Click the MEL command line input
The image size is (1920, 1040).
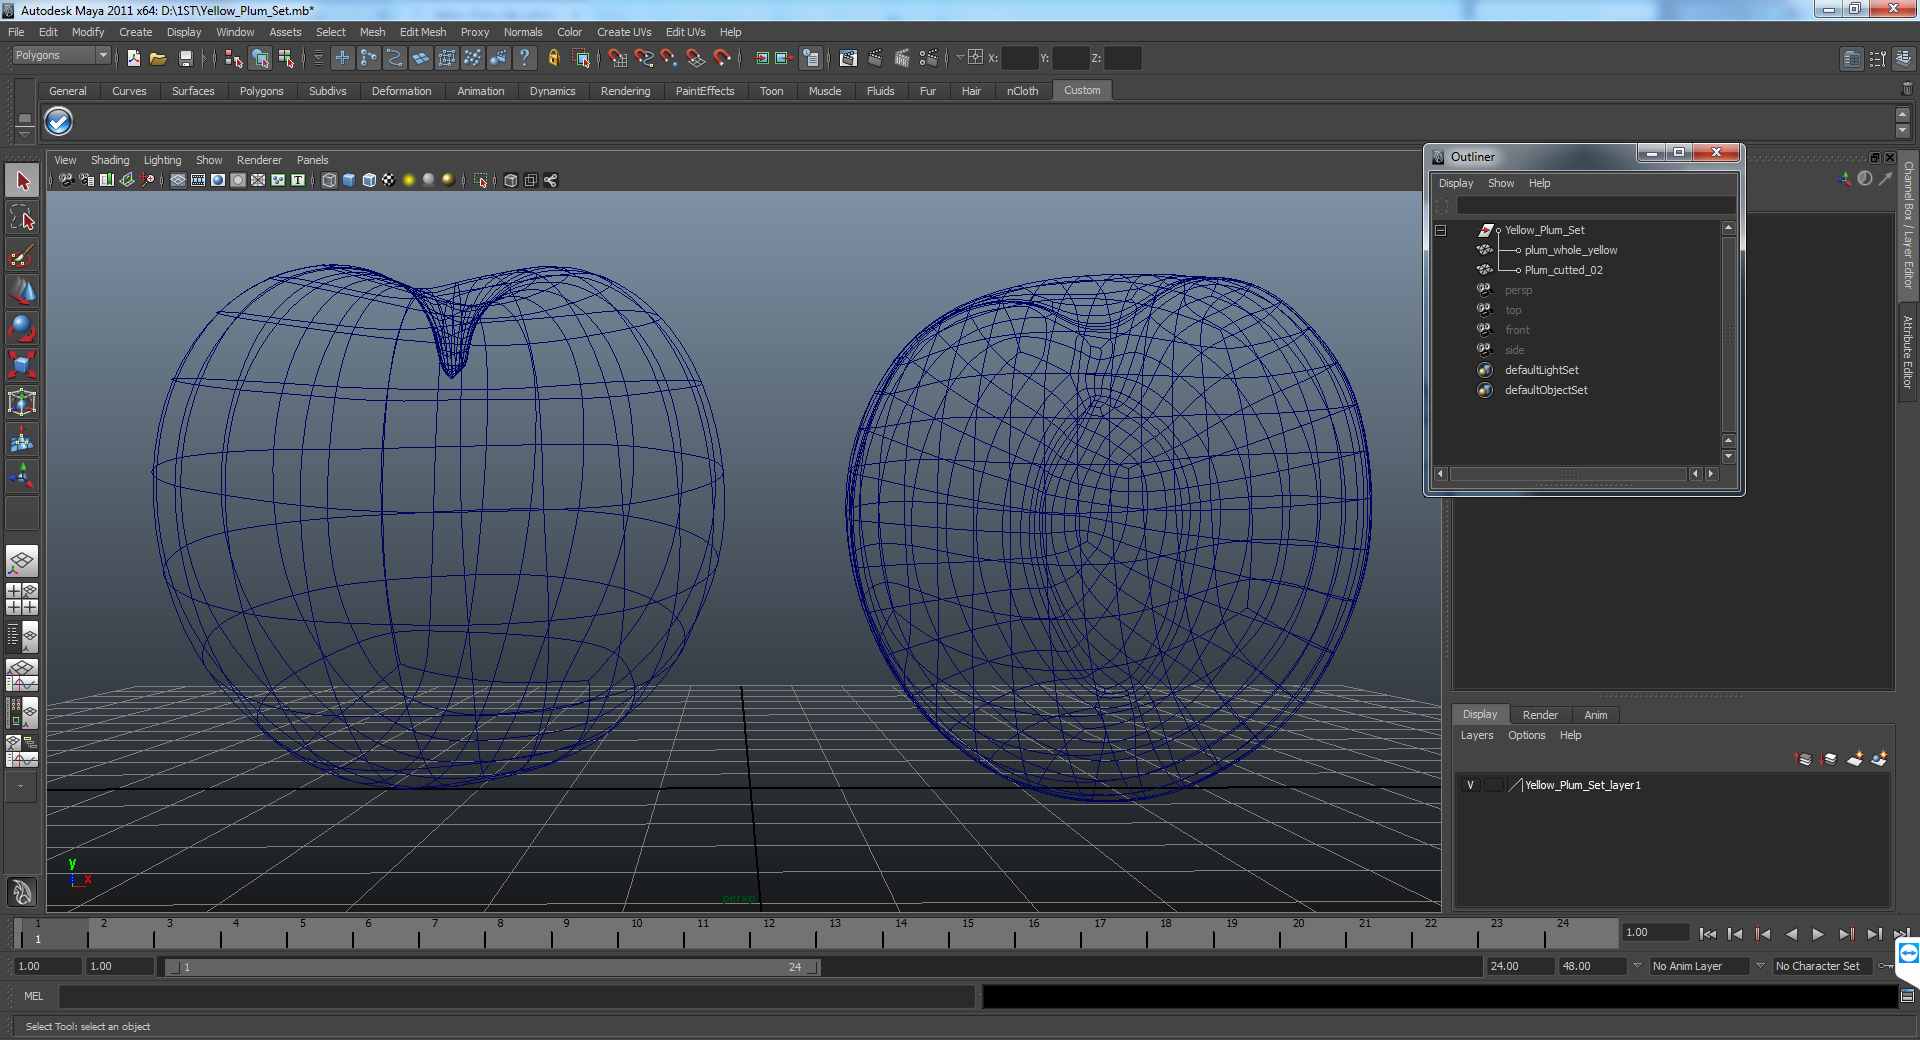517,996
